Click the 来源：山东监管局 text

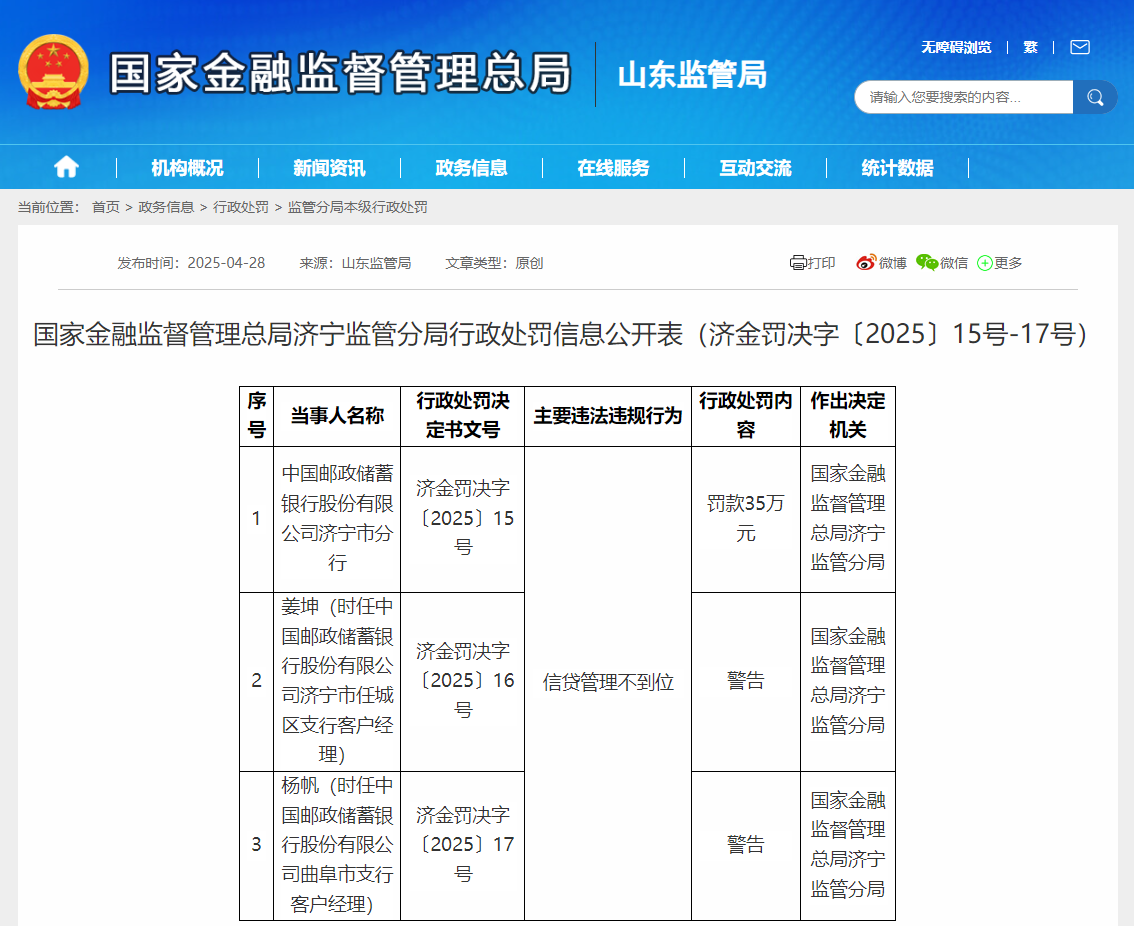tap(355, 263)
